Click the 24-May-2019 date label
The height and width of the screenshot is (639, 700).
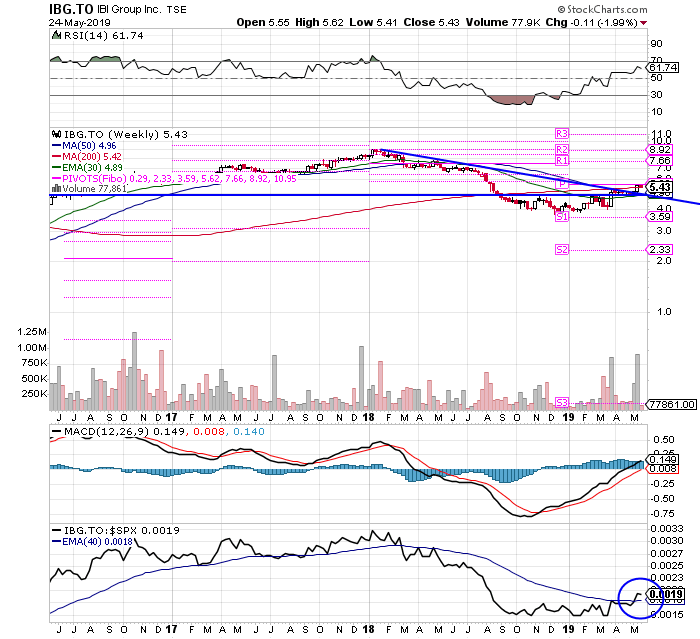tap(79, 22)
